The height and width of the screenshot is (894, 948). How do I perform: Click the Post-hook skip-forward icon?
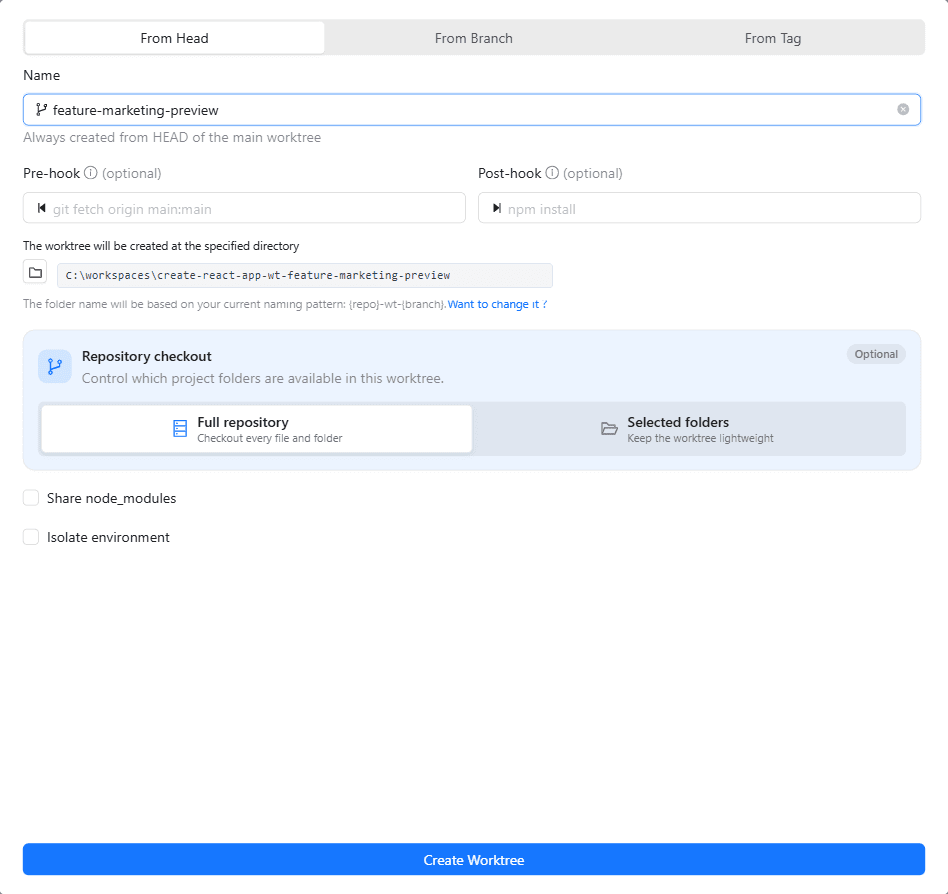(x=496, y=209)
